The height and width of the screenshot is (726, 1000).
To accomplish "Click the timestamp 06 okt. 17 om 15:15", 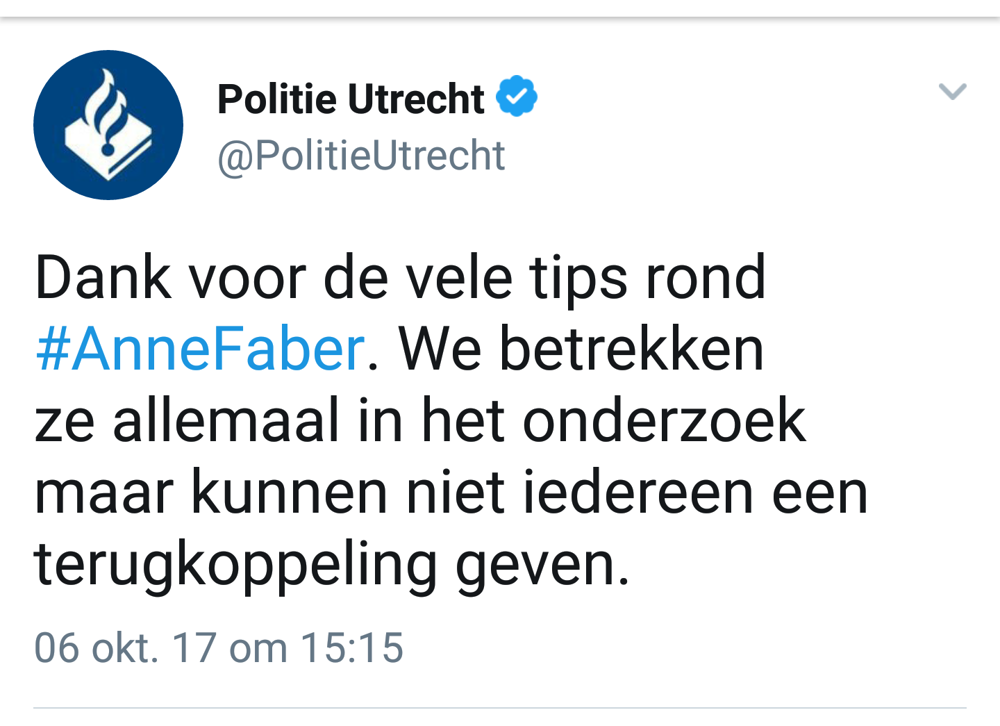I will [218, 647].
